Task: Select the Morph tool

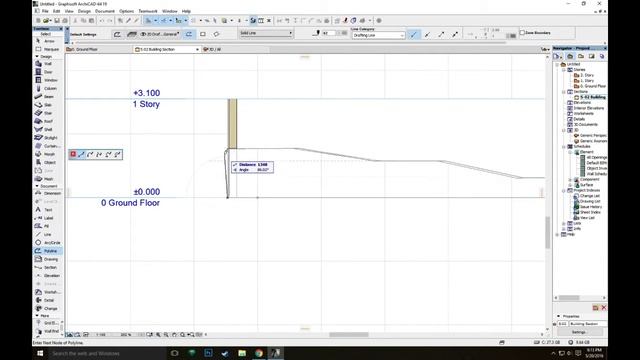Action: pyautogui.click(x=48, y=154)
